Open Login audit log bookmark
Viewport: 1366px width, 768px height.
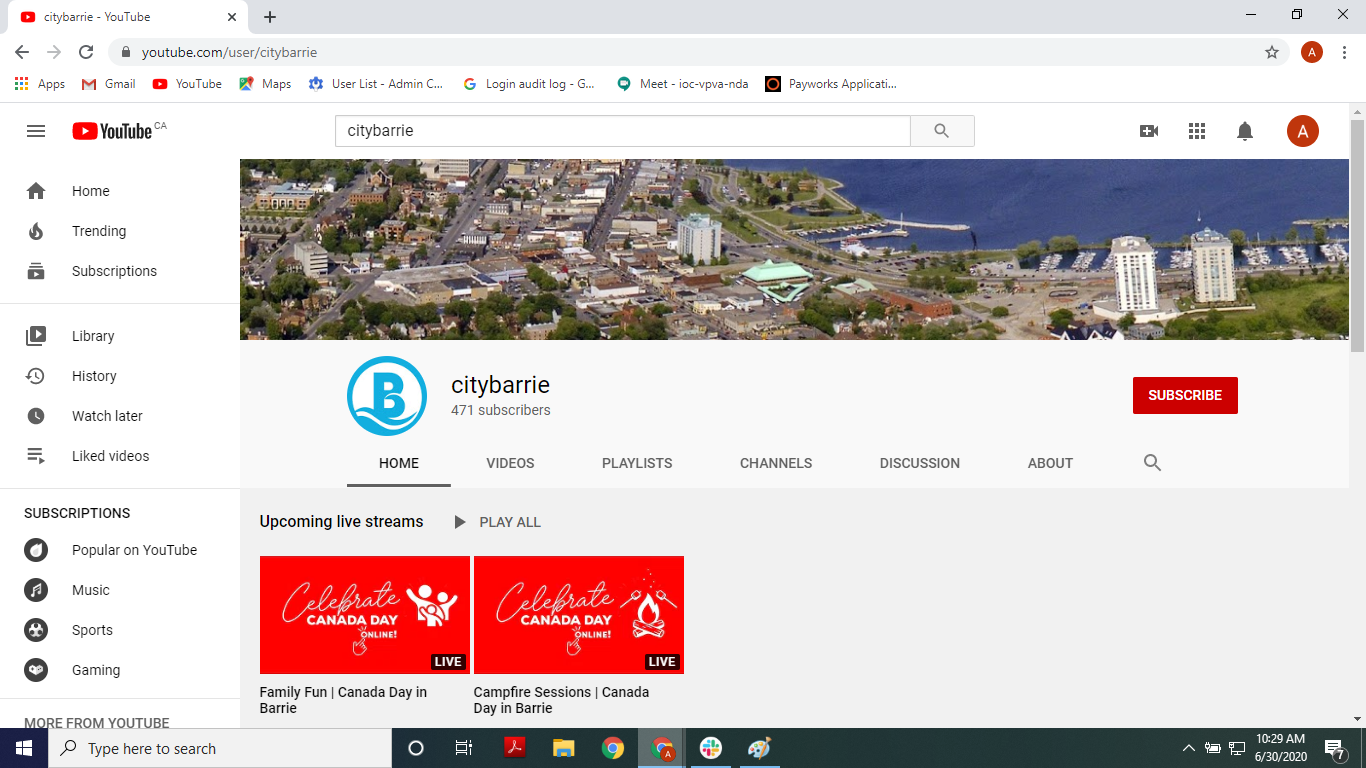529,84
